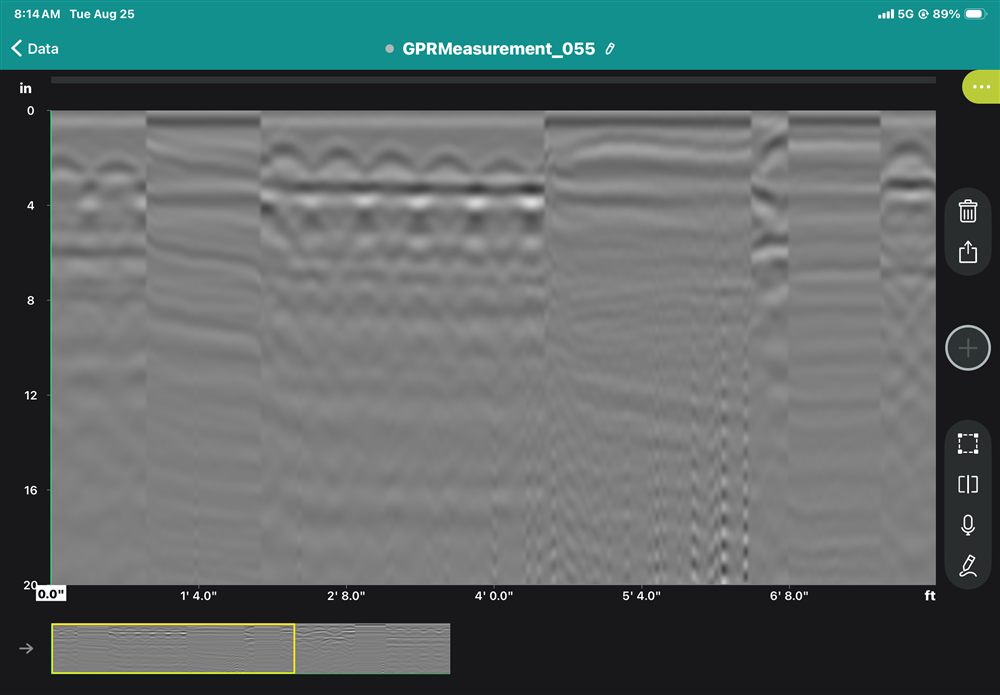Tap the highlighted yellow overview window

pos(173,648)
